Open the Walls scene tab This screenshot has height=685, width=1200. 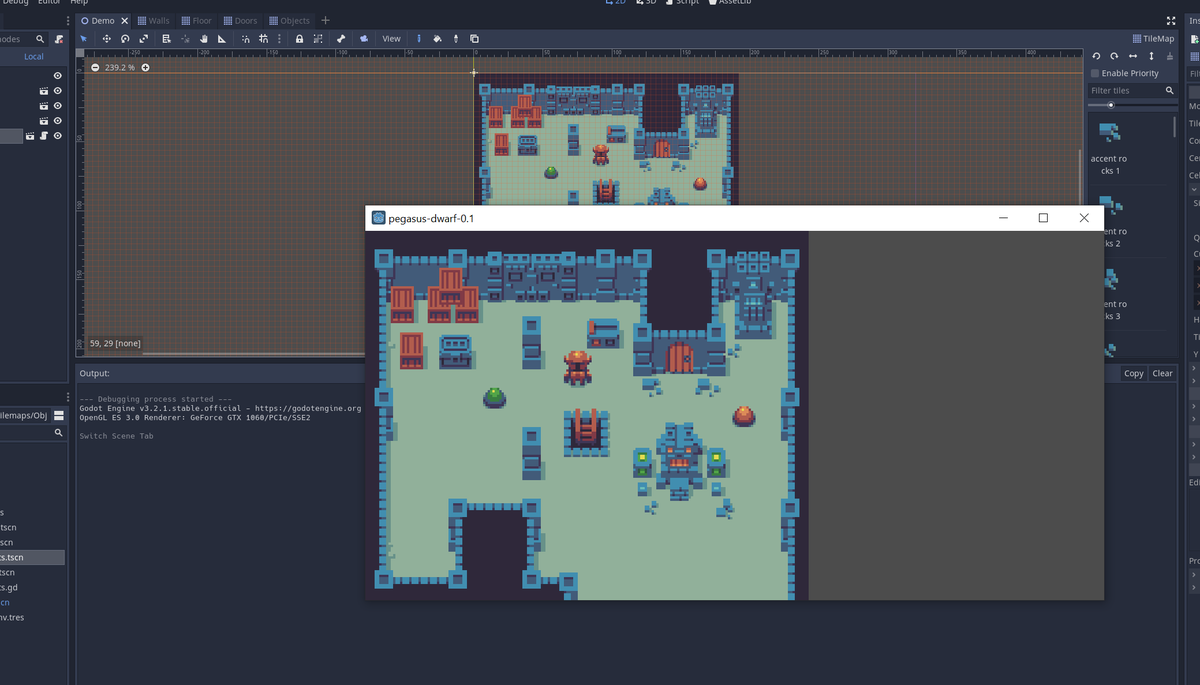click(x=153, y=20)
